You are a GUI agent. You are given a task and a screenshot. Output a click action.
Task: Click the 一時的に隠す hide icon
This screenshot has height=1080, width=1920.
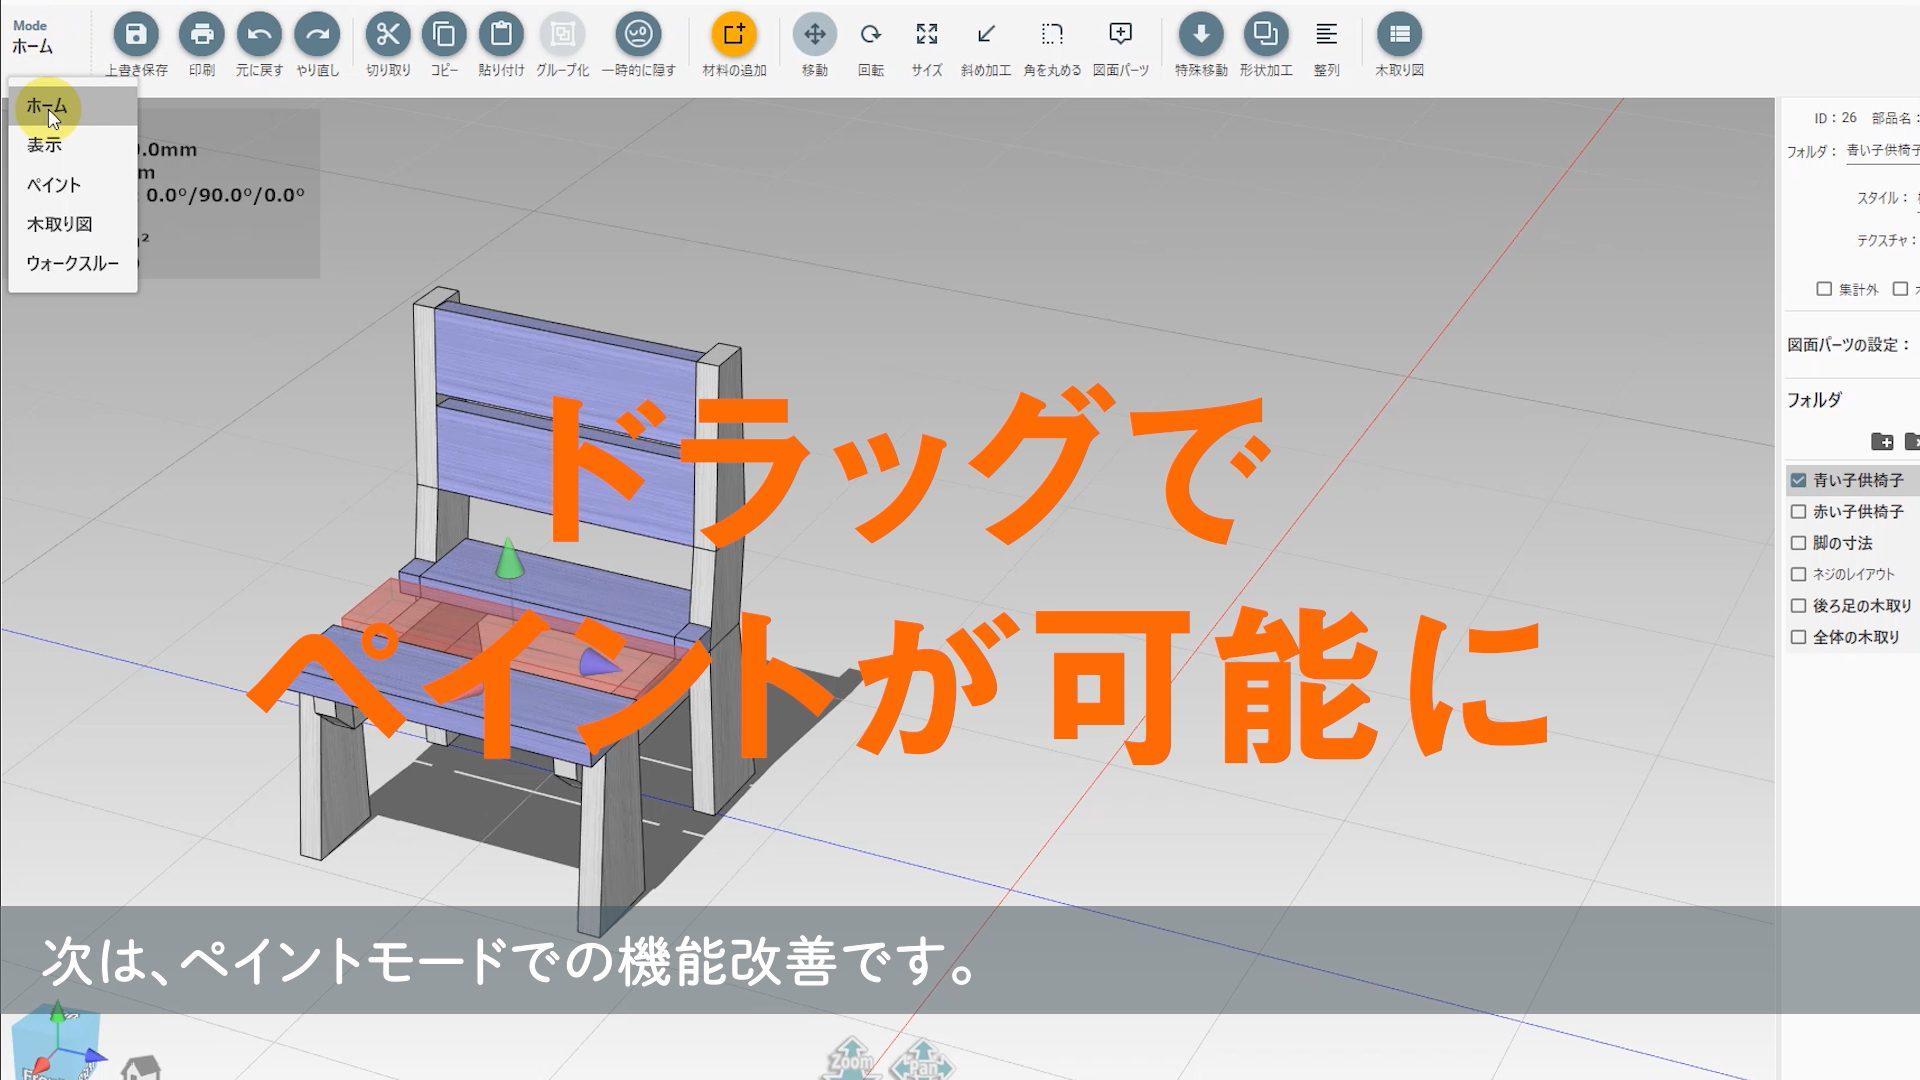638,35
